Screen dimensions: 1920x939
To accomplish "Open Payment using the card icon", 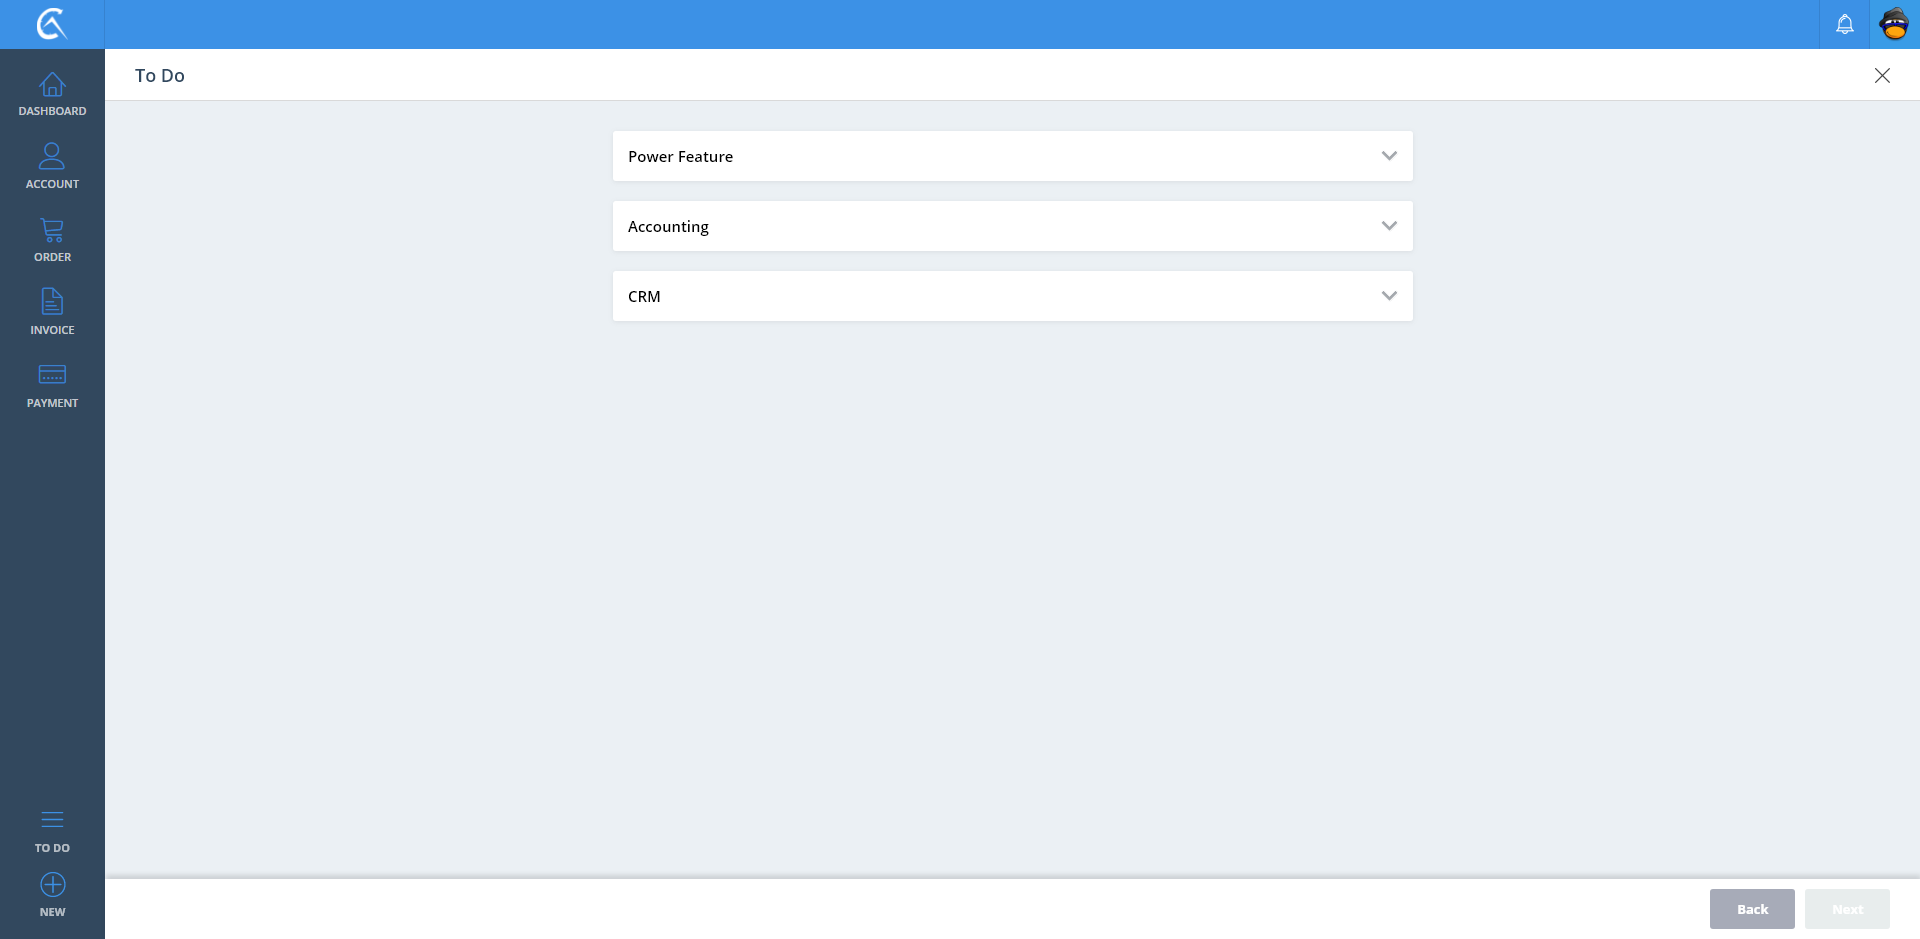I will [x=52, y=375].
